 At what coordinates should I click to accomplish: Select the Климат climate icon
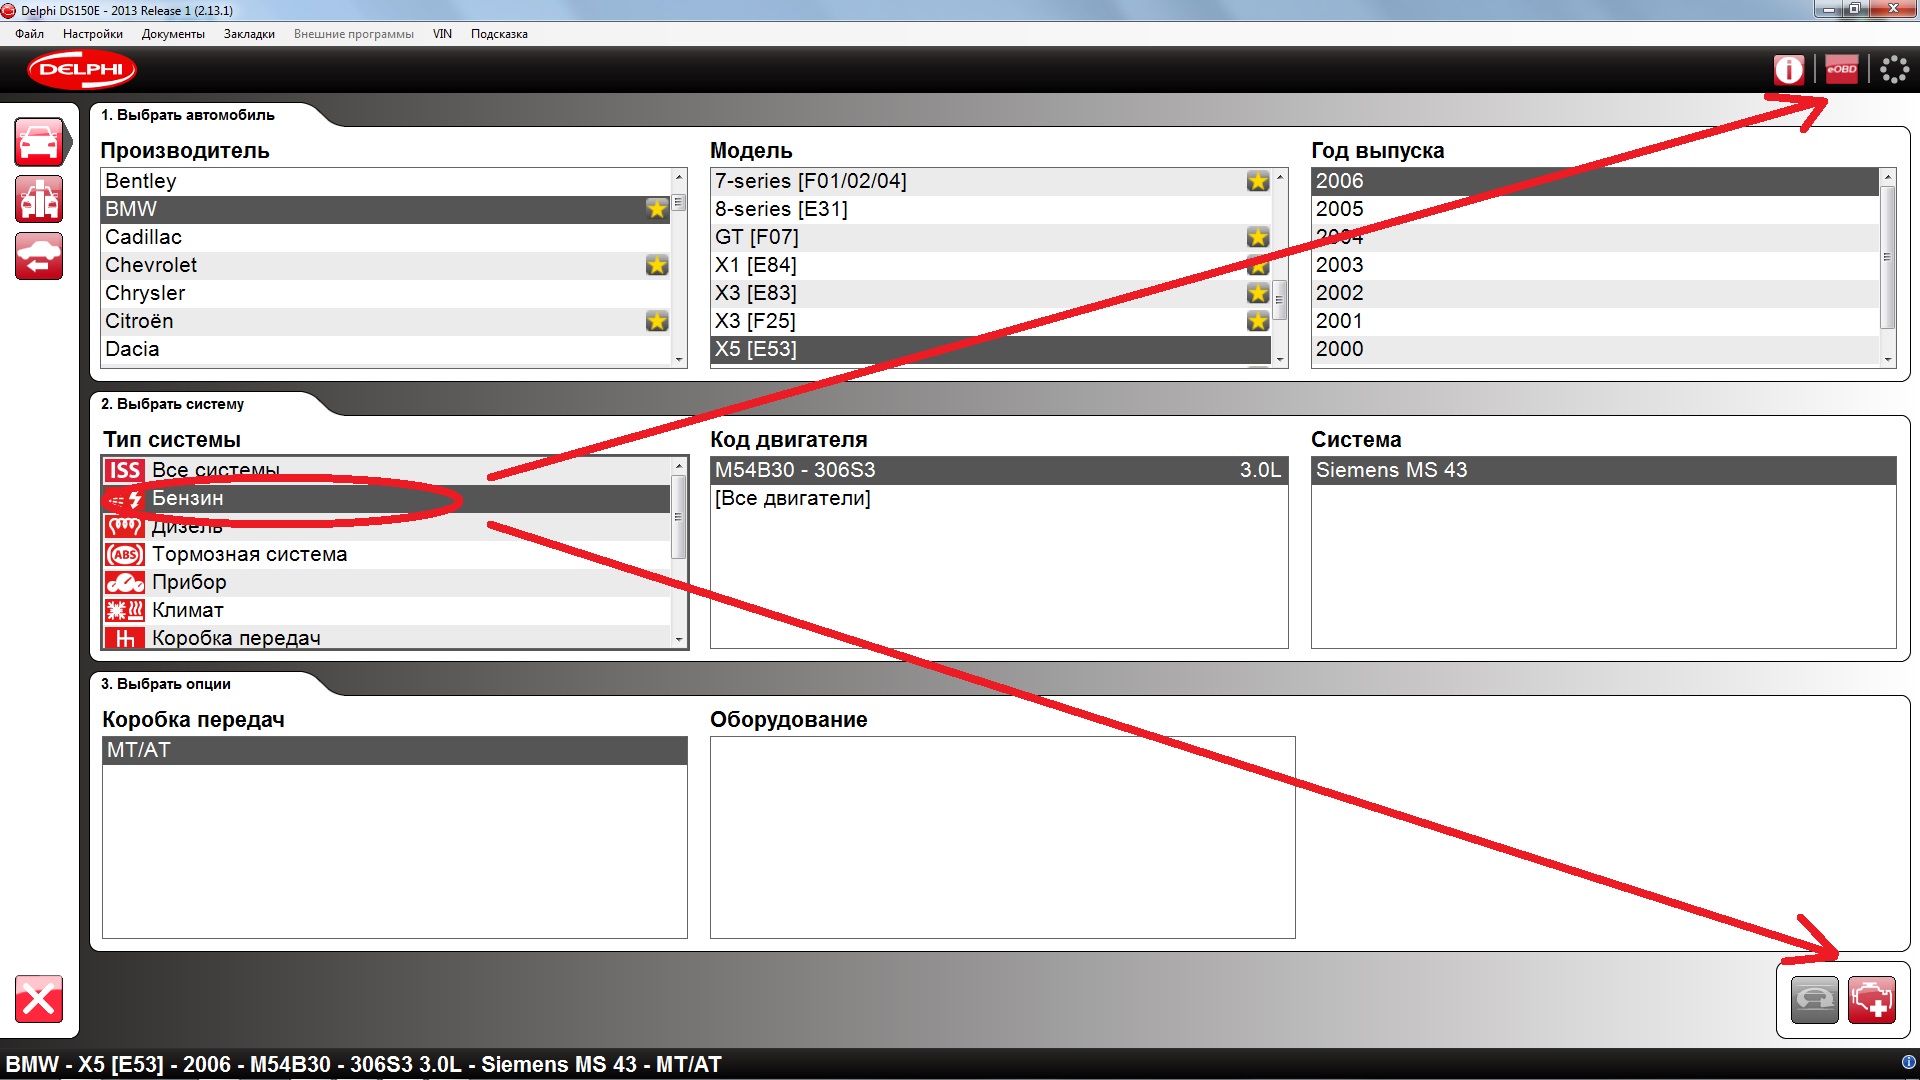[125, 610]
